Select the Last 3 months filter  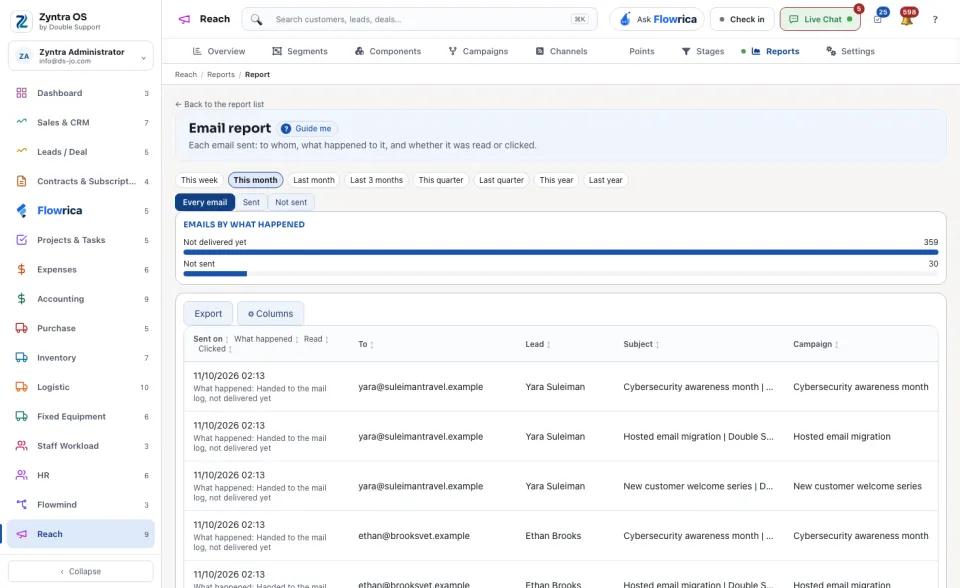(x=377, y=180)
